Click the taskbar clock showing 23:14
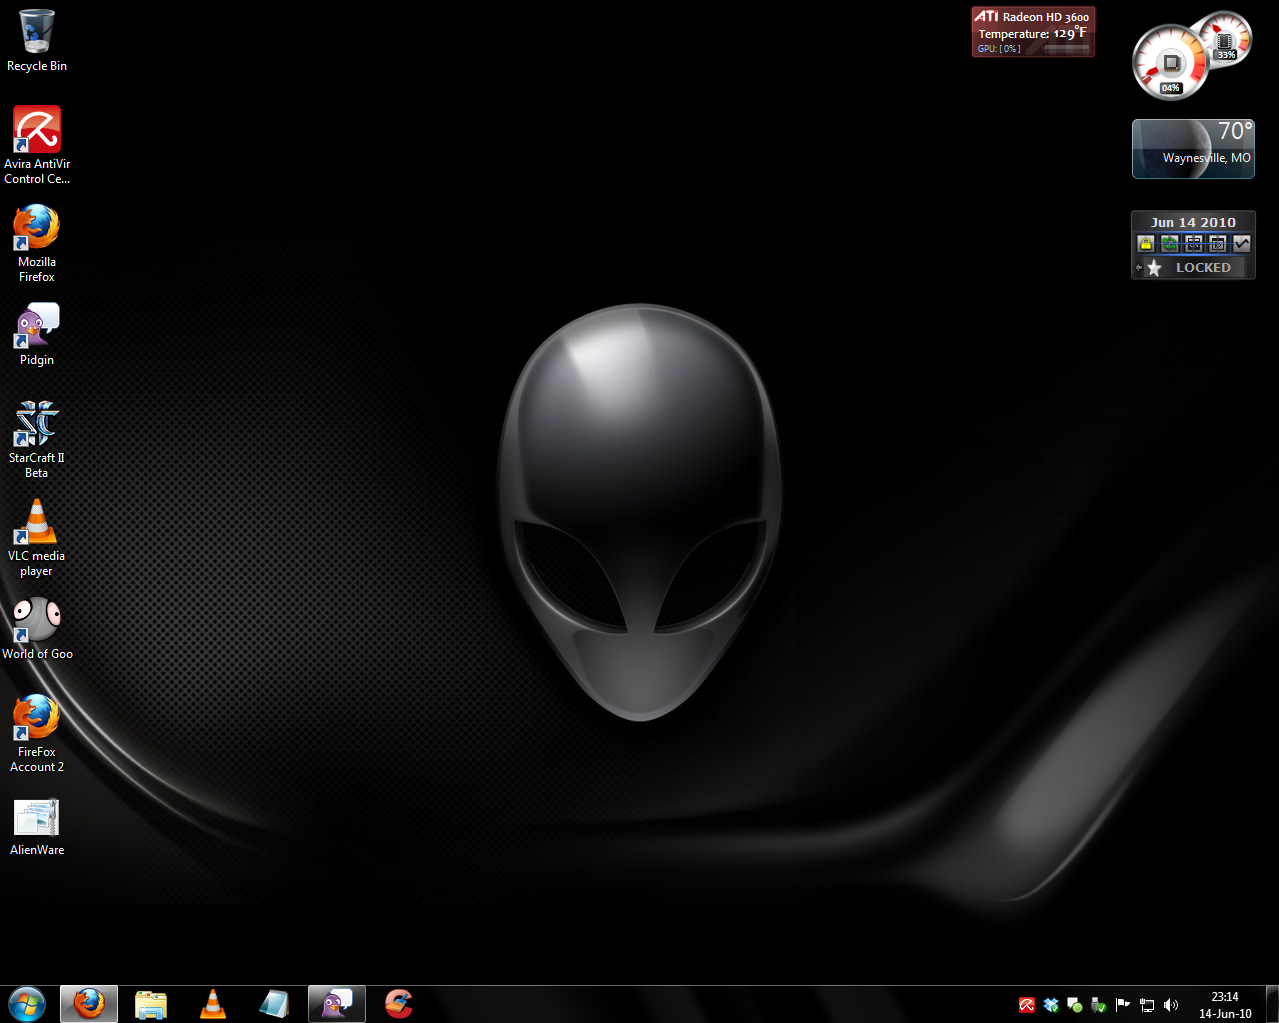1279x1023 pixels. tap(1224, 1003)
